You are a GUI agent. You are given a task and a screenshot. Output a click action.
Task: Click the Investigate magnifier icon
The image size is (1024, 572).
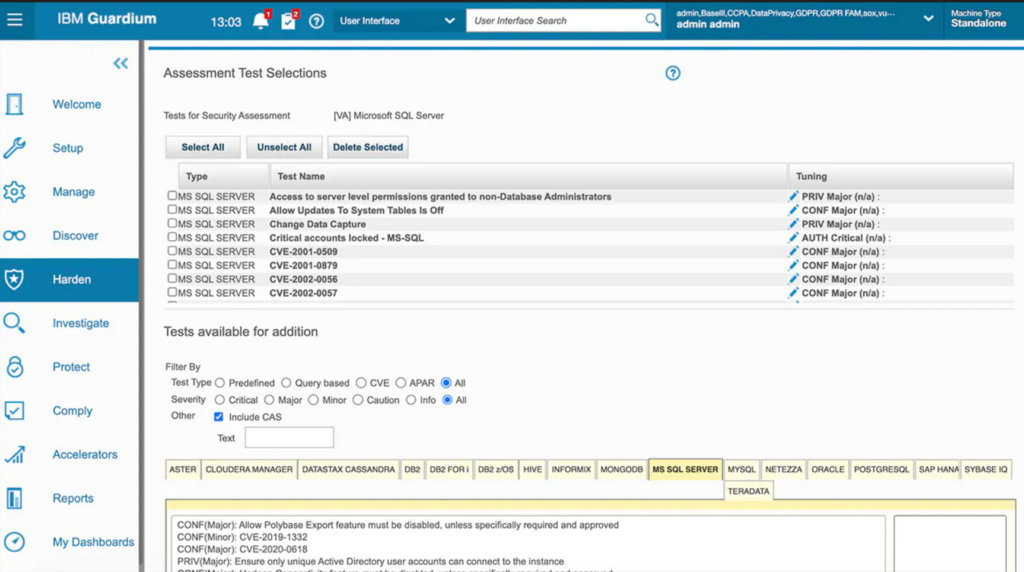[14, 323]
